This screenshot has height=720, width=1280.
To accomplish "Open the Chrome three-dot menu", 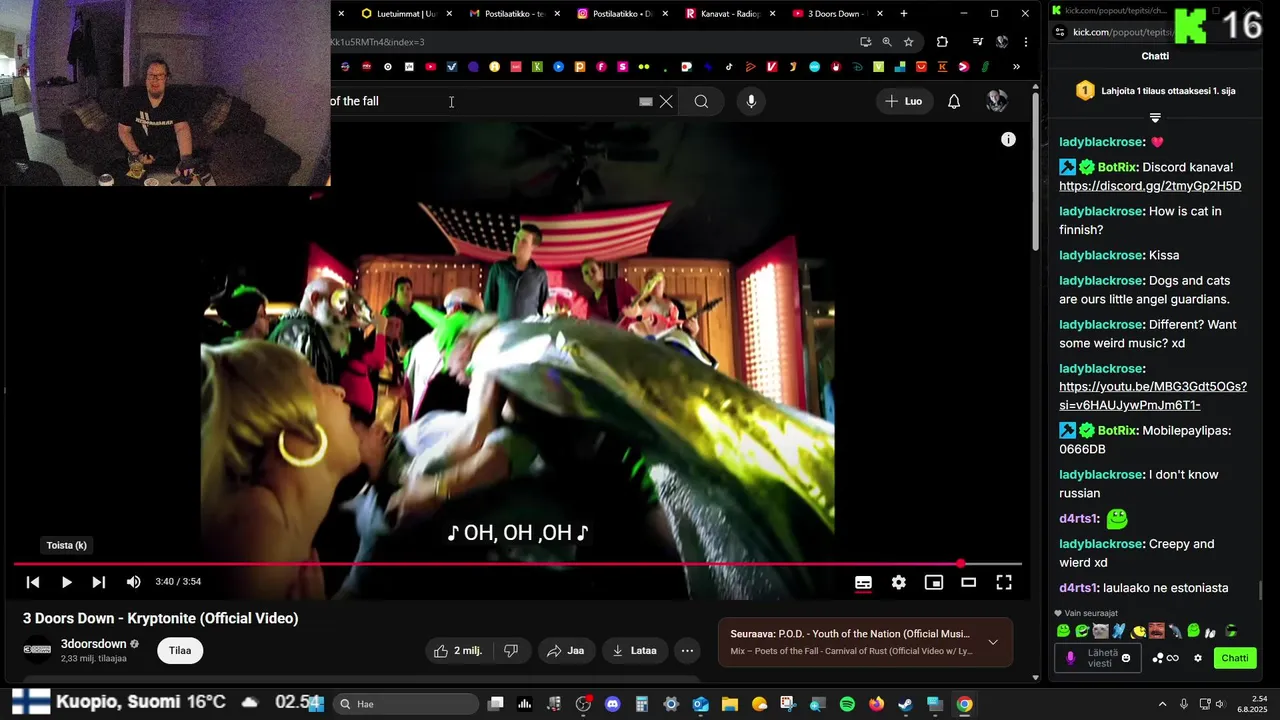I will click(1025, 42).
